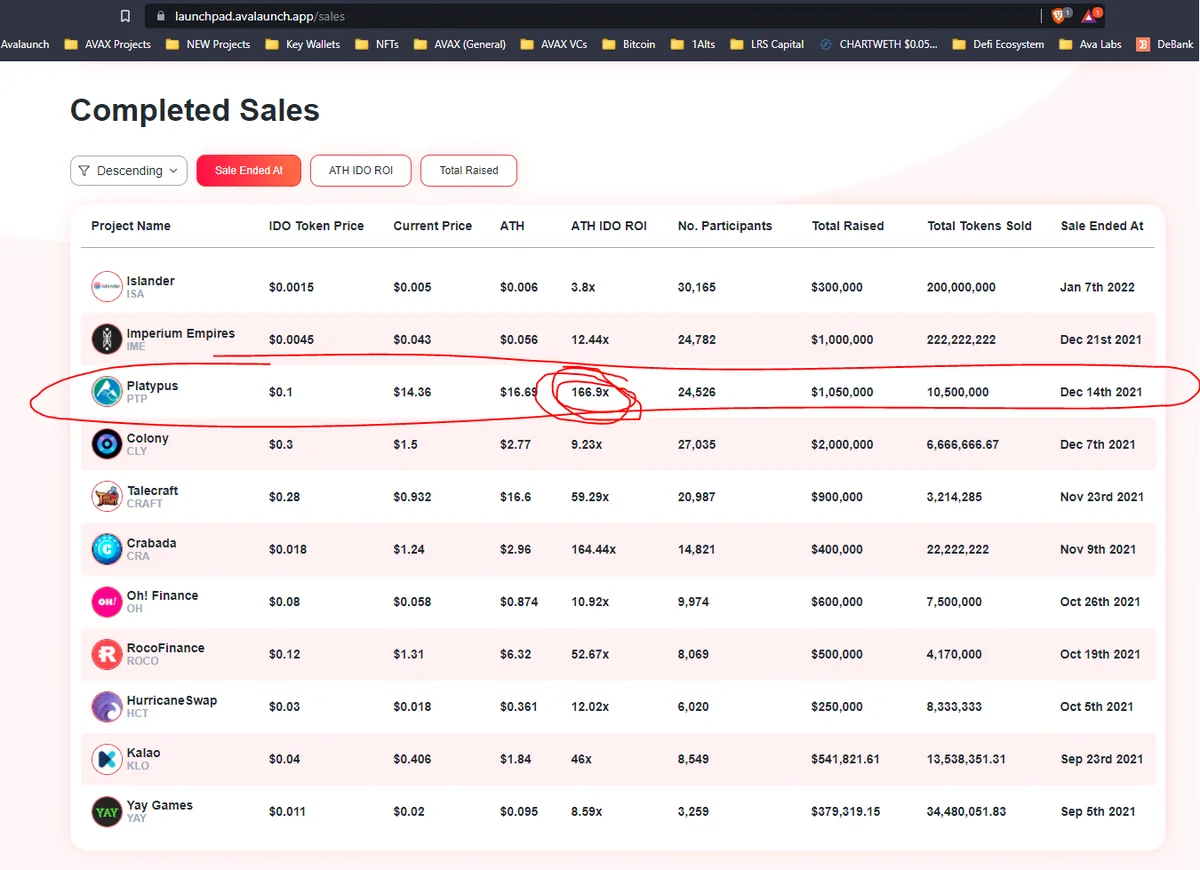Image resolution: width=1200 pixels, height=870 pixels.
Task: Open the HurricaneSwap project name
Action: click(x=172, y=700)
